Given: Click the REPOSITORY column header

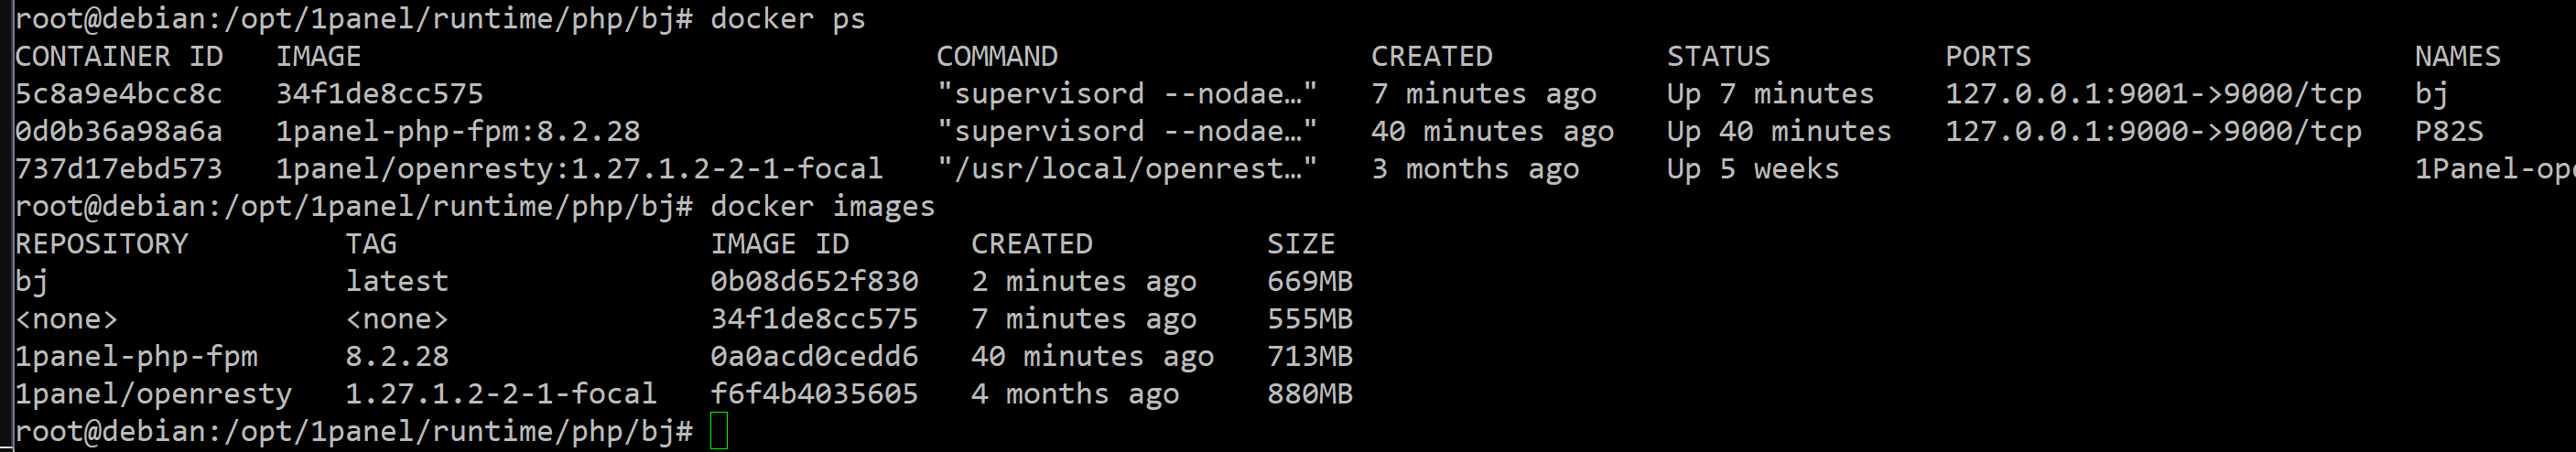Looking at the screenshot, I should pyautogui.click(x=101, y=244).
